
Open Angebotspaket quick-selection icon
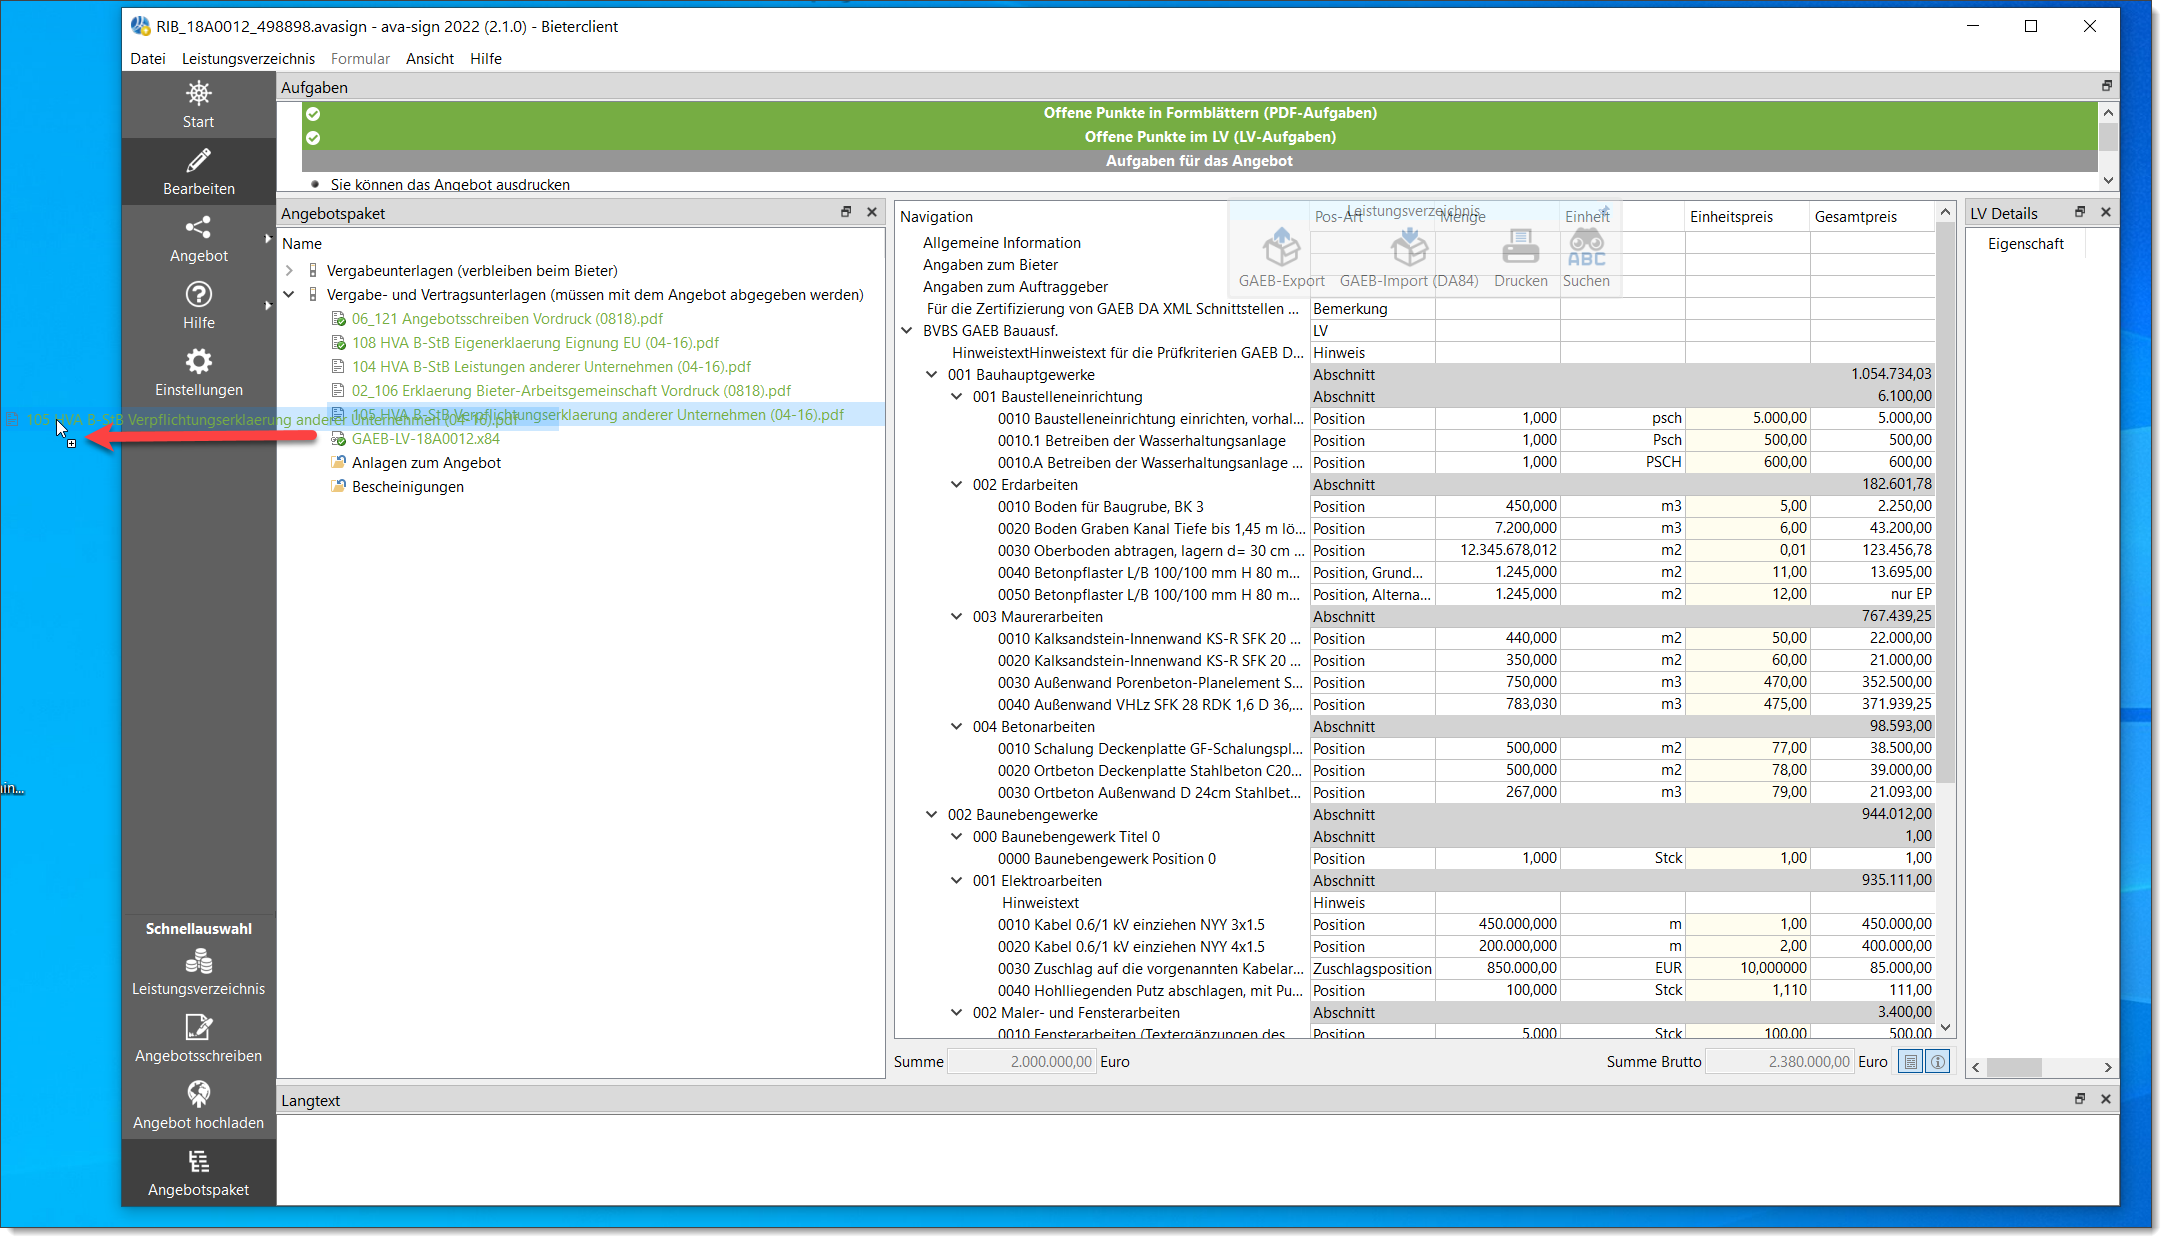(198, 1162)
